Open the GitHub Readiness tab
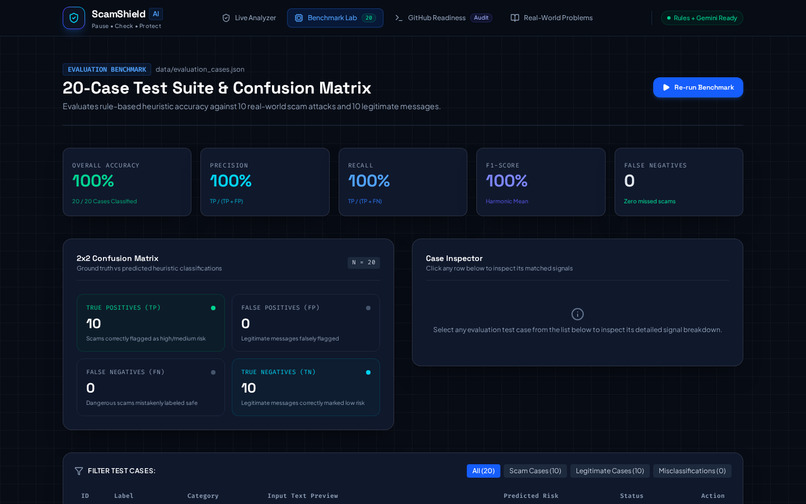 point(443,18)
